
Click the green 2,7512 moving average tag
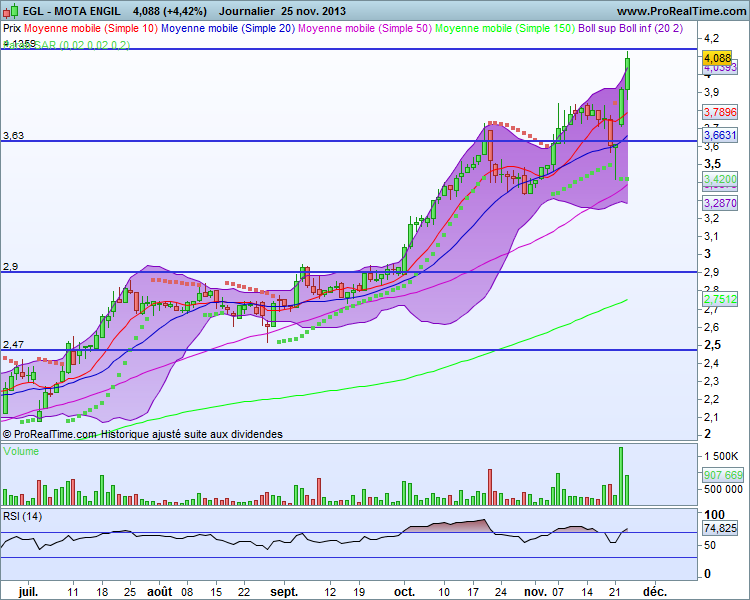720,299
